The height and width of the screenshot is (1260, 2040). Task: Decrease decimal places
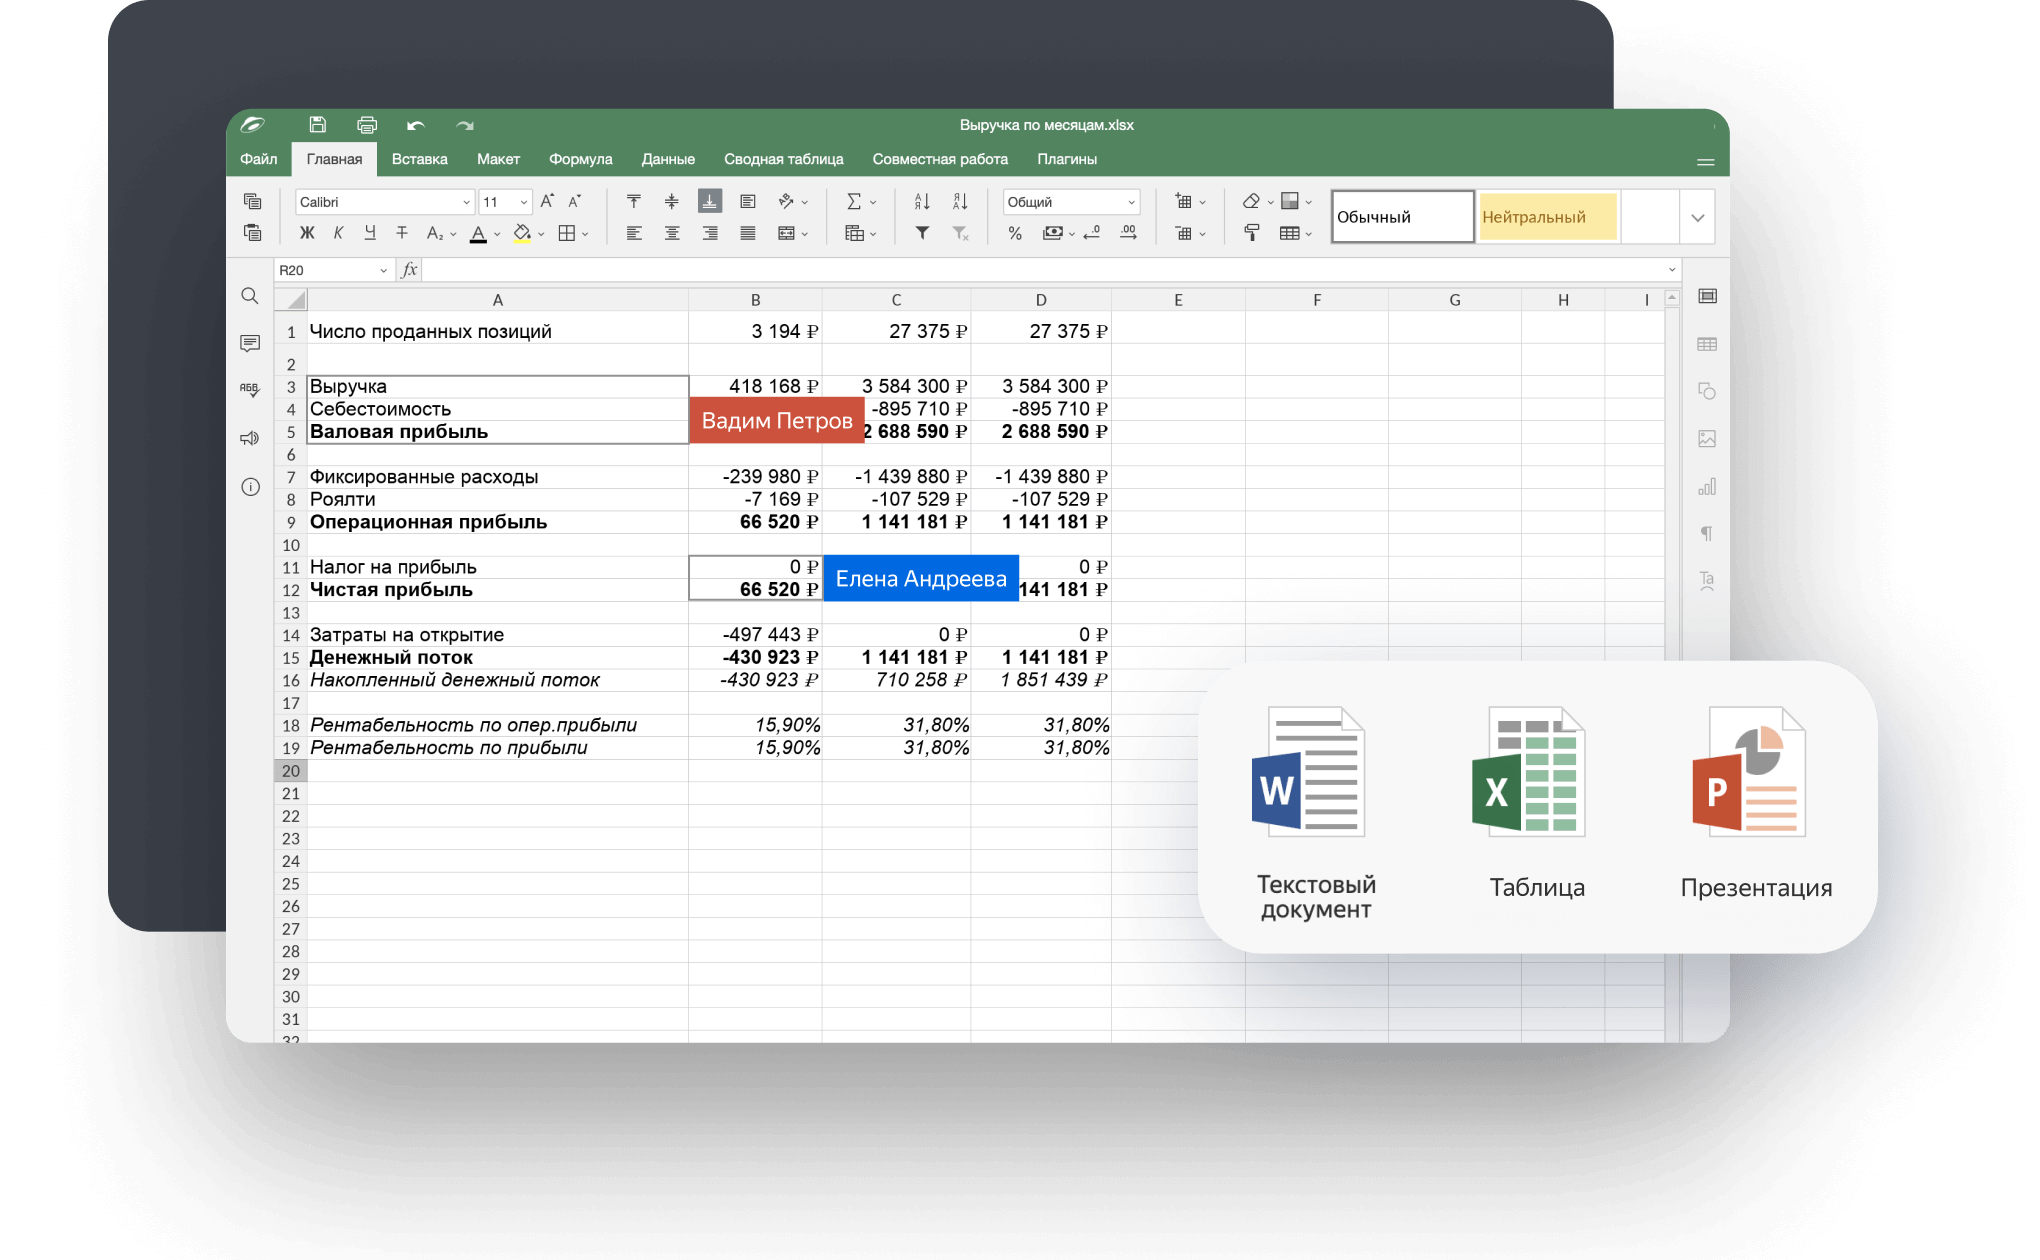click(1092, 233)
